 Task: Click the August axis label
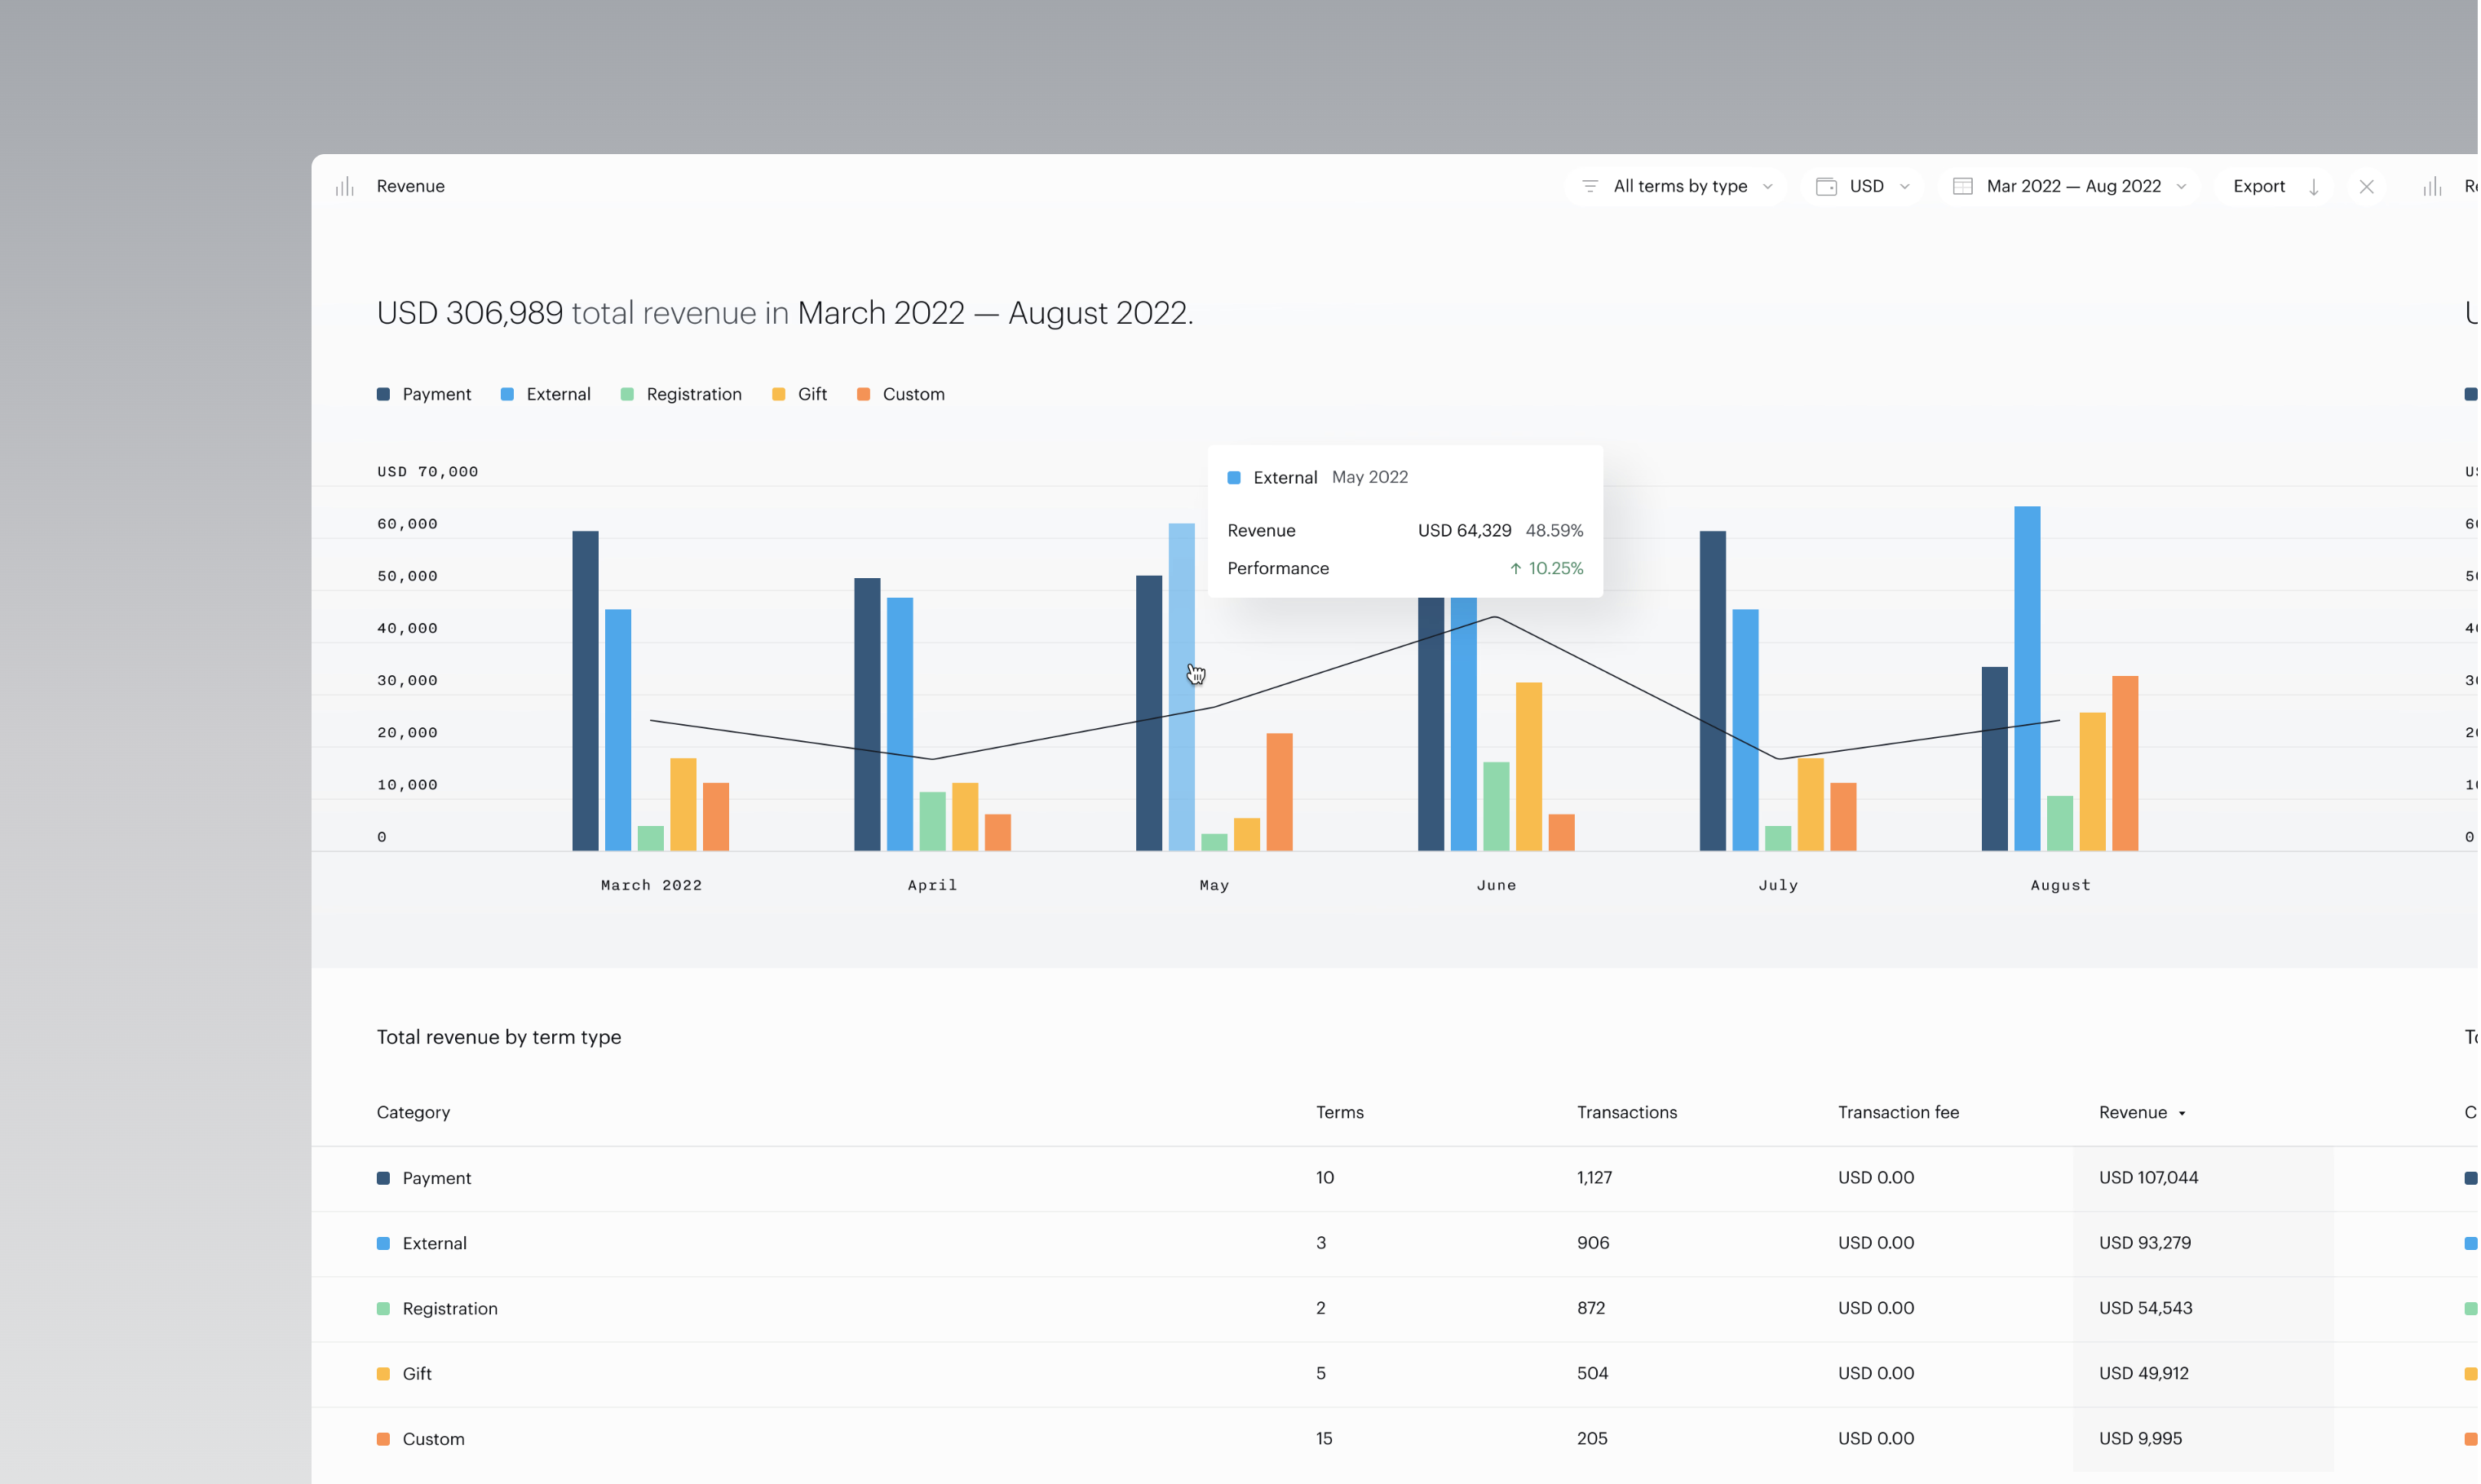tap(2063, 886)
